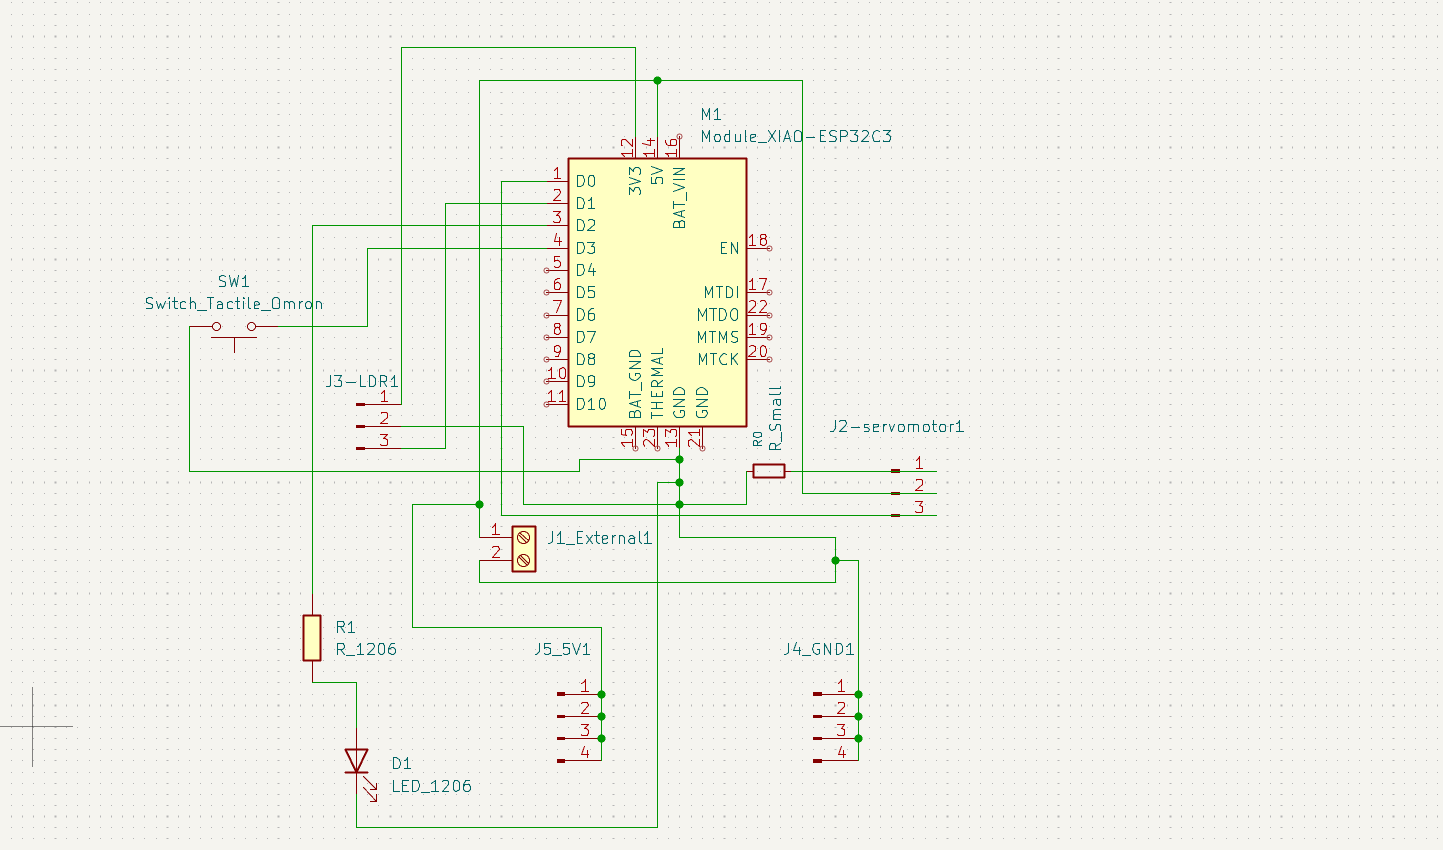Click the unconnected EN pin 18 on module
The height and width of the screenshot is (850, 1443).
click(x=758, y=247)
